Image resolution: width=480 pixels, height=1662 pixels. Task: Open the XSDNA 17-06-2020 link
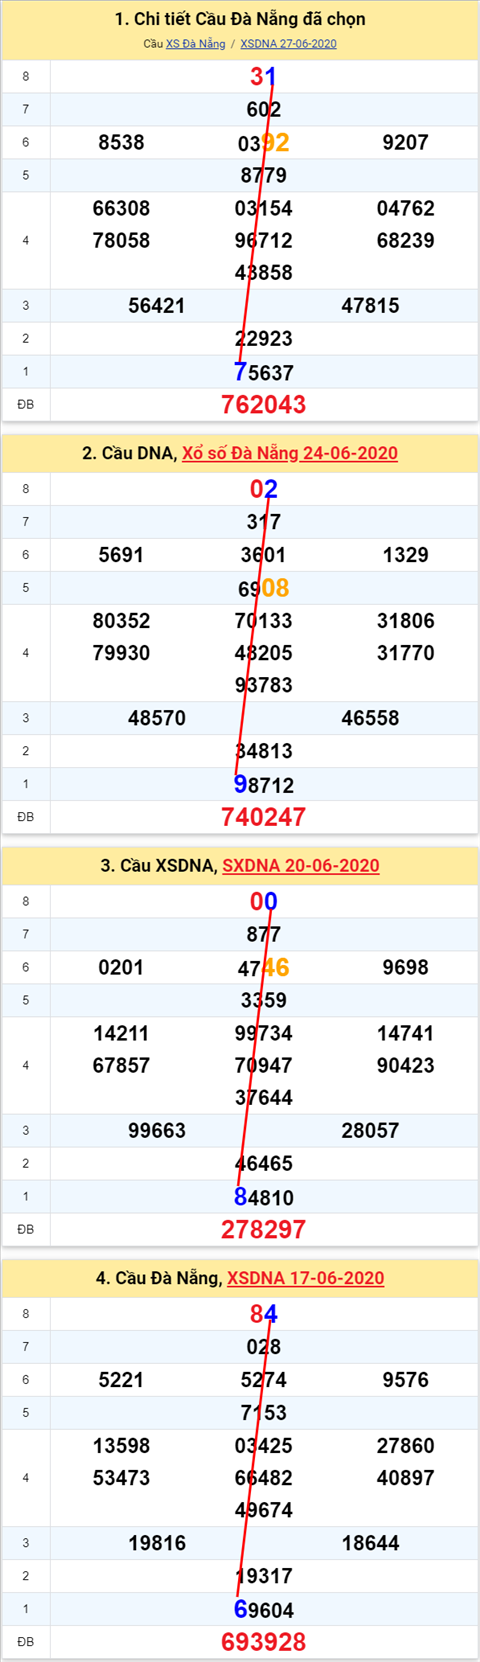(306, 1278)
